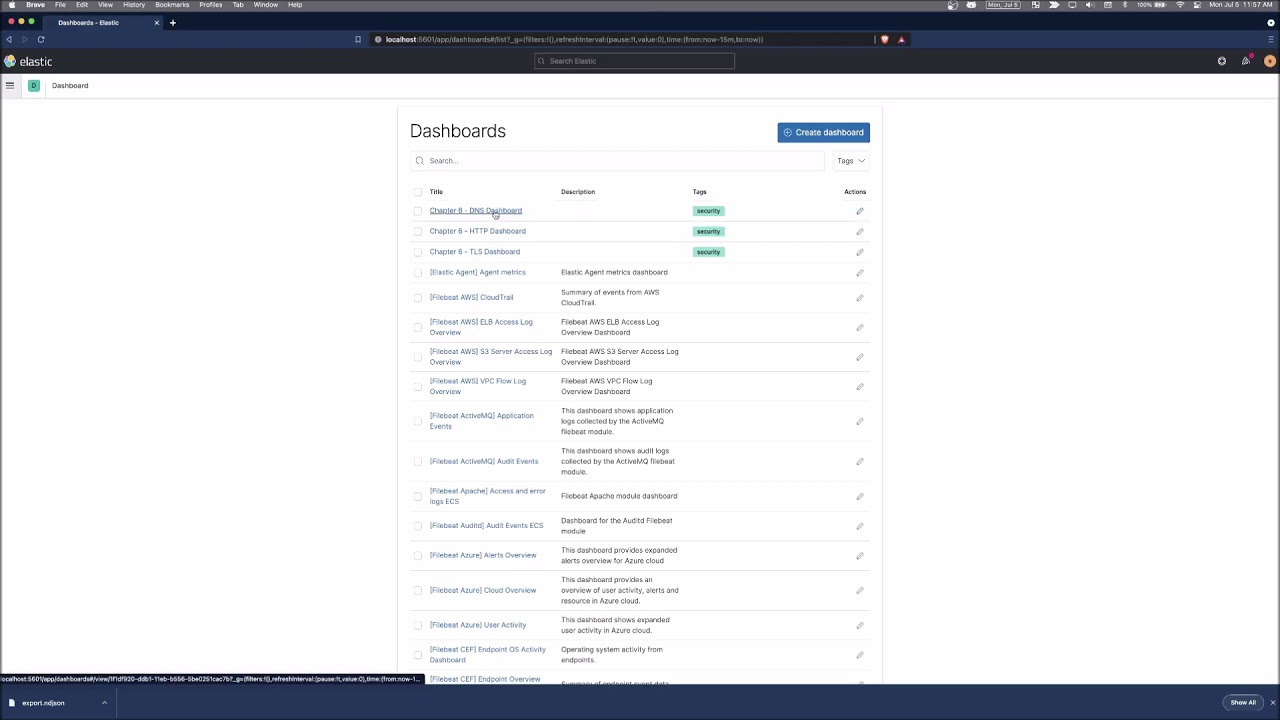
Task: Click the browser address bar URL
Action: point(574,39)
